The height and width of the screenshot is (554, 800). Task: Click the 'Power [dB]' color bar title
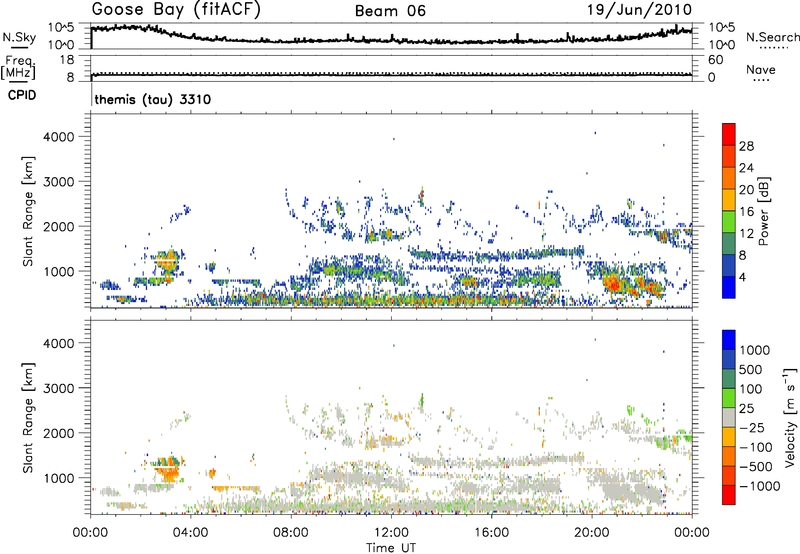[763, 211]
